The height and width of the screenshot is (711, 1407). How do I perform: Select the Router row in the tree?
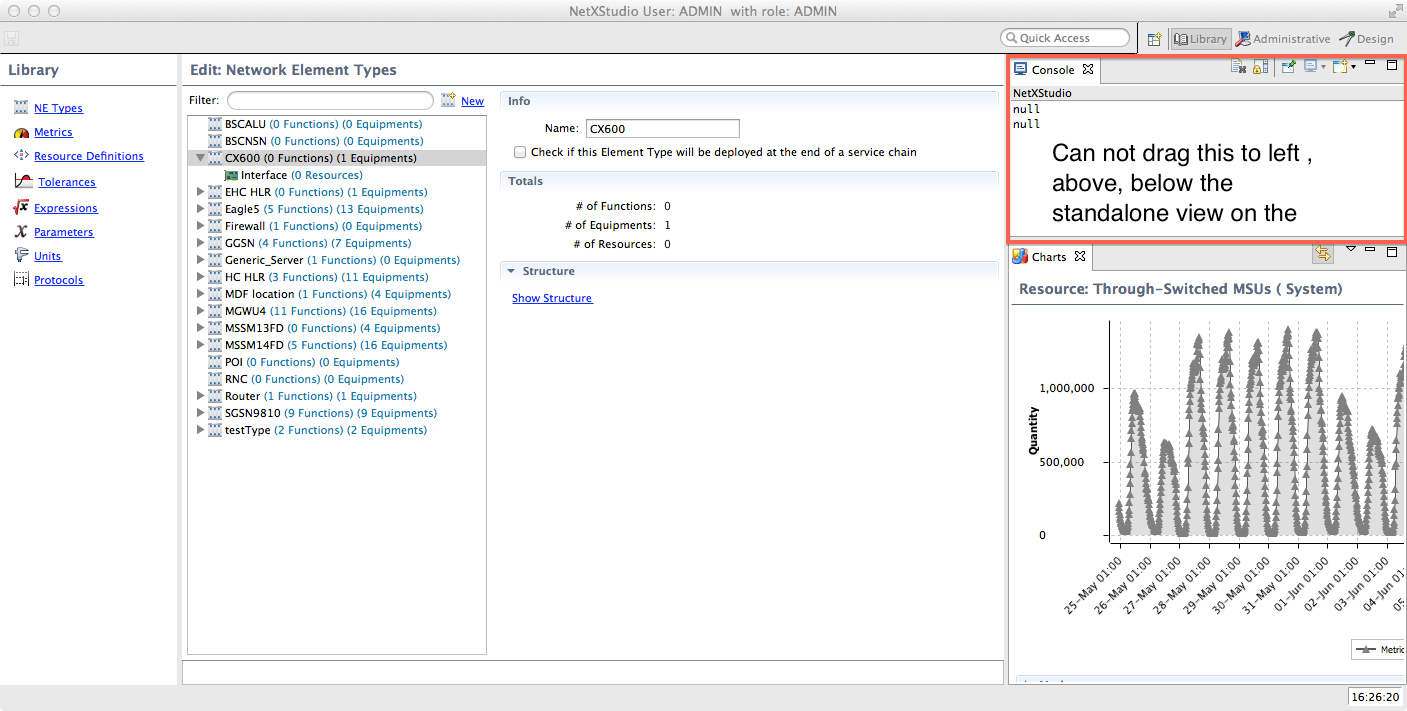[337, 396]
